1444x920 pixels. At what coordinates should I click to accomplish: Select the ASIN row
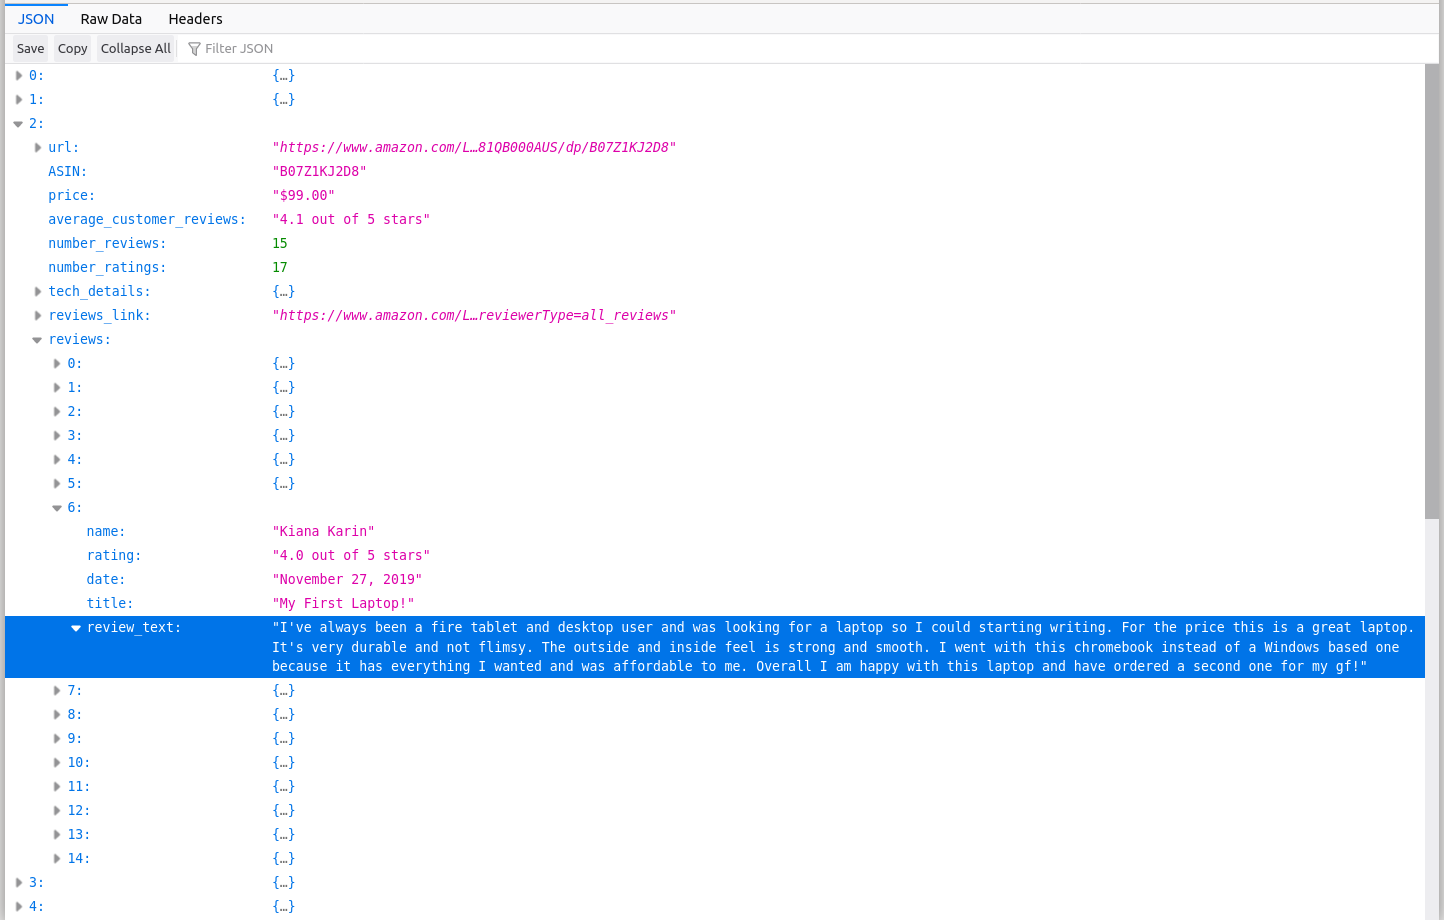pyautogui.click(x=68, y=172)
